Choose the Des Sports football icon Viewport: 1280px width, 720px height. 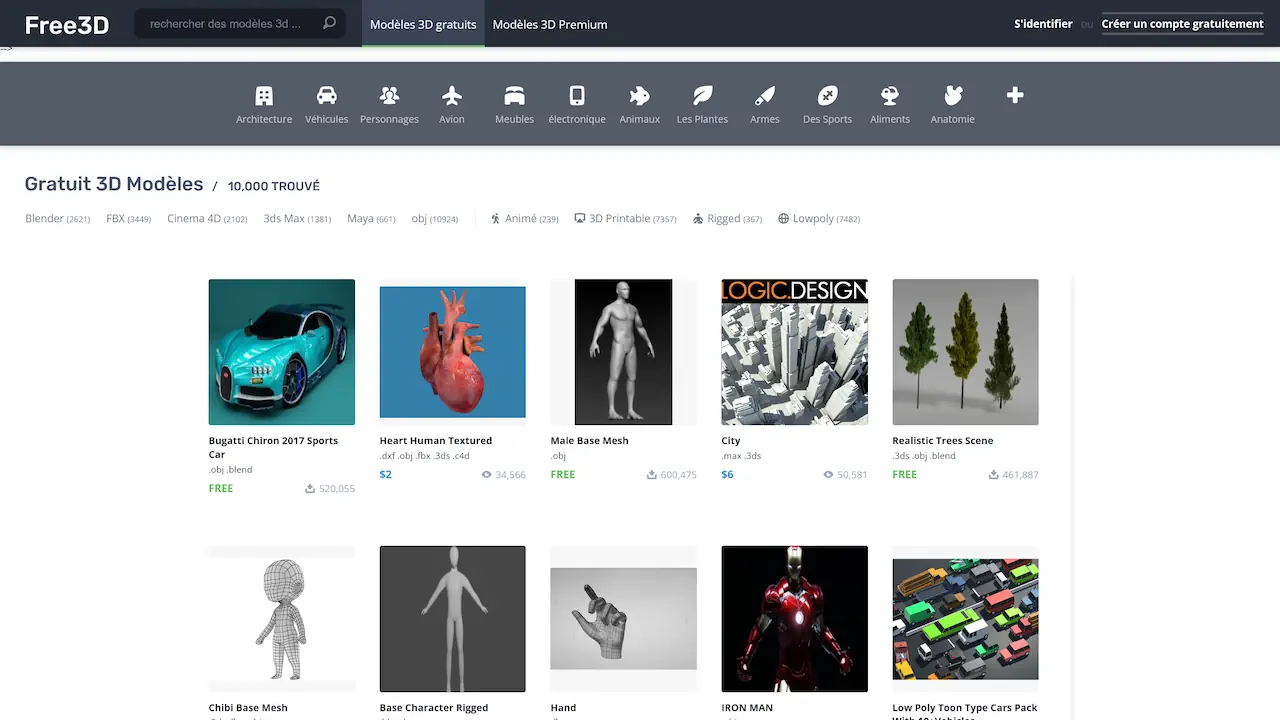pyautogui.click(x=827, y=96)
